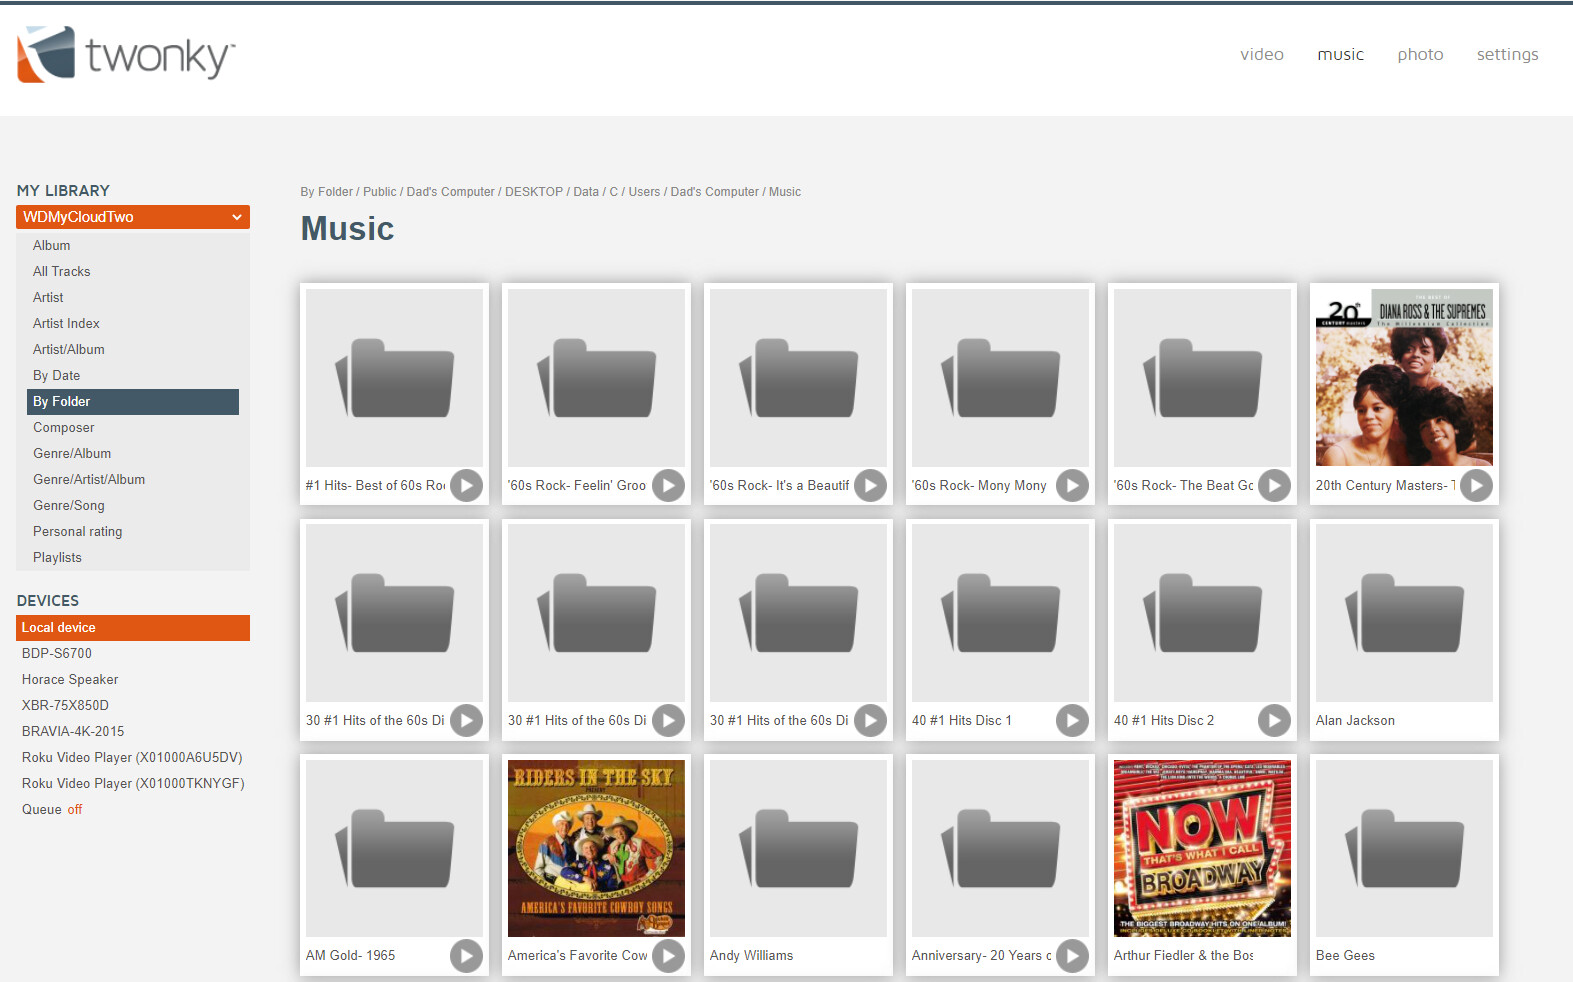1573x982 pixels.
Task: Switch to the video tab
Action: [1262, 54]
